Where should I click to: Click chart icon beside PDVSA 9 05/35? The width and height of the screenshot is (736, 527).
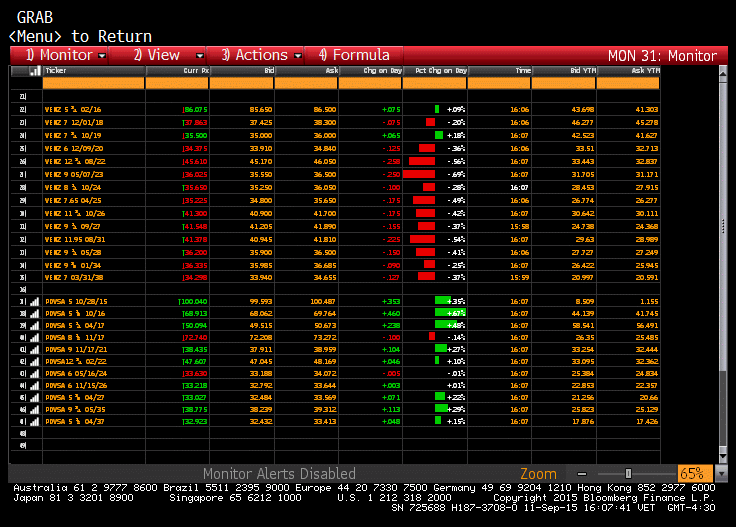[34, 410]
